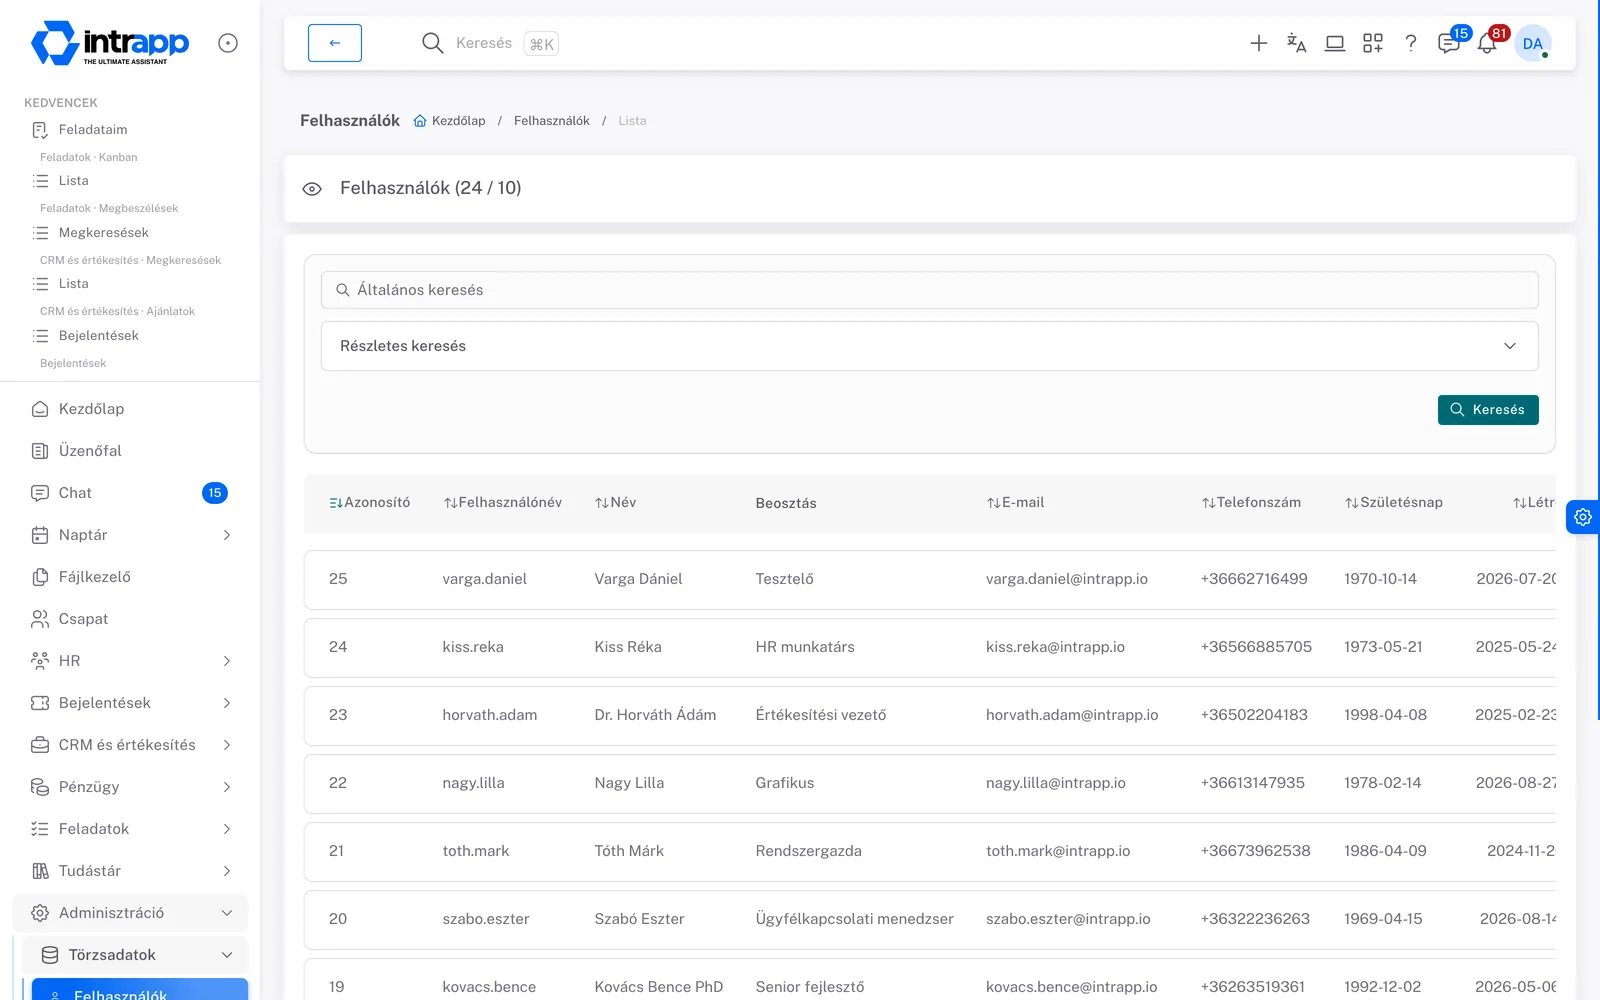
Task: Sort by Felhasználónév column
Action: [x=503, y=503]
